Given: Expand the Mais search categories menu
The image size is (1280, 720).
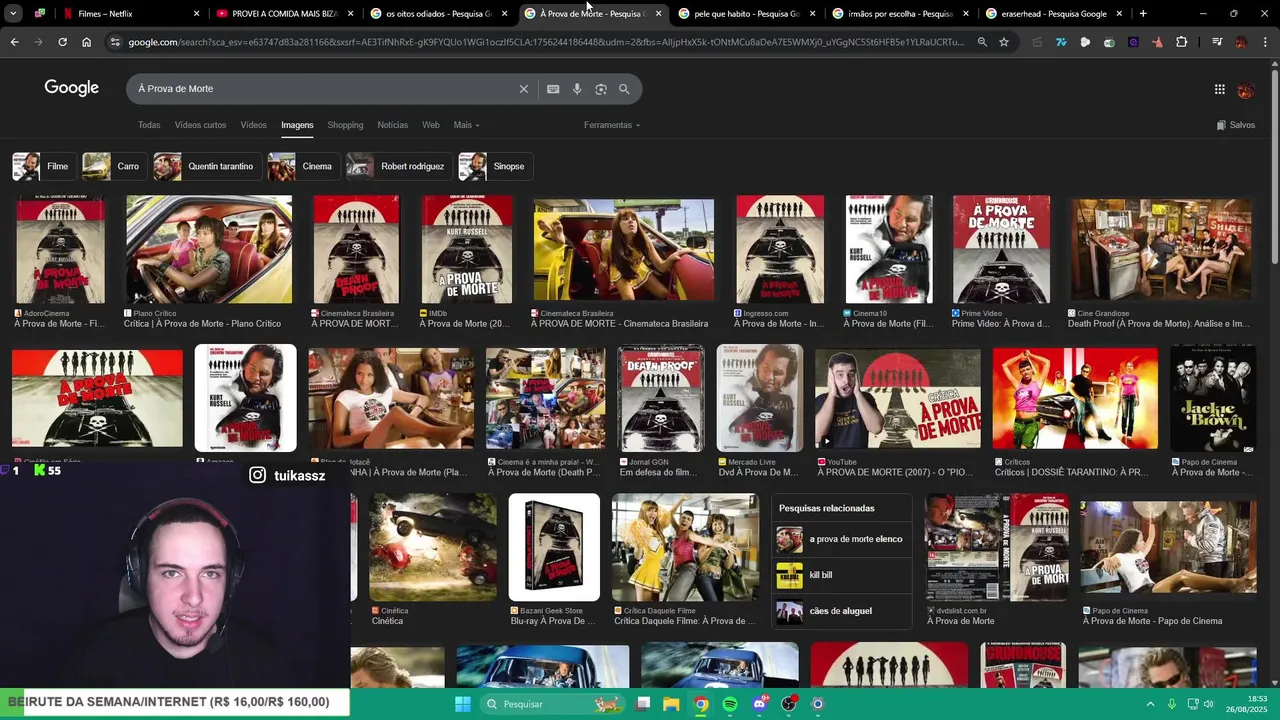Looking at the screenshot, I should pyautogui.click(x=466, y=125).
